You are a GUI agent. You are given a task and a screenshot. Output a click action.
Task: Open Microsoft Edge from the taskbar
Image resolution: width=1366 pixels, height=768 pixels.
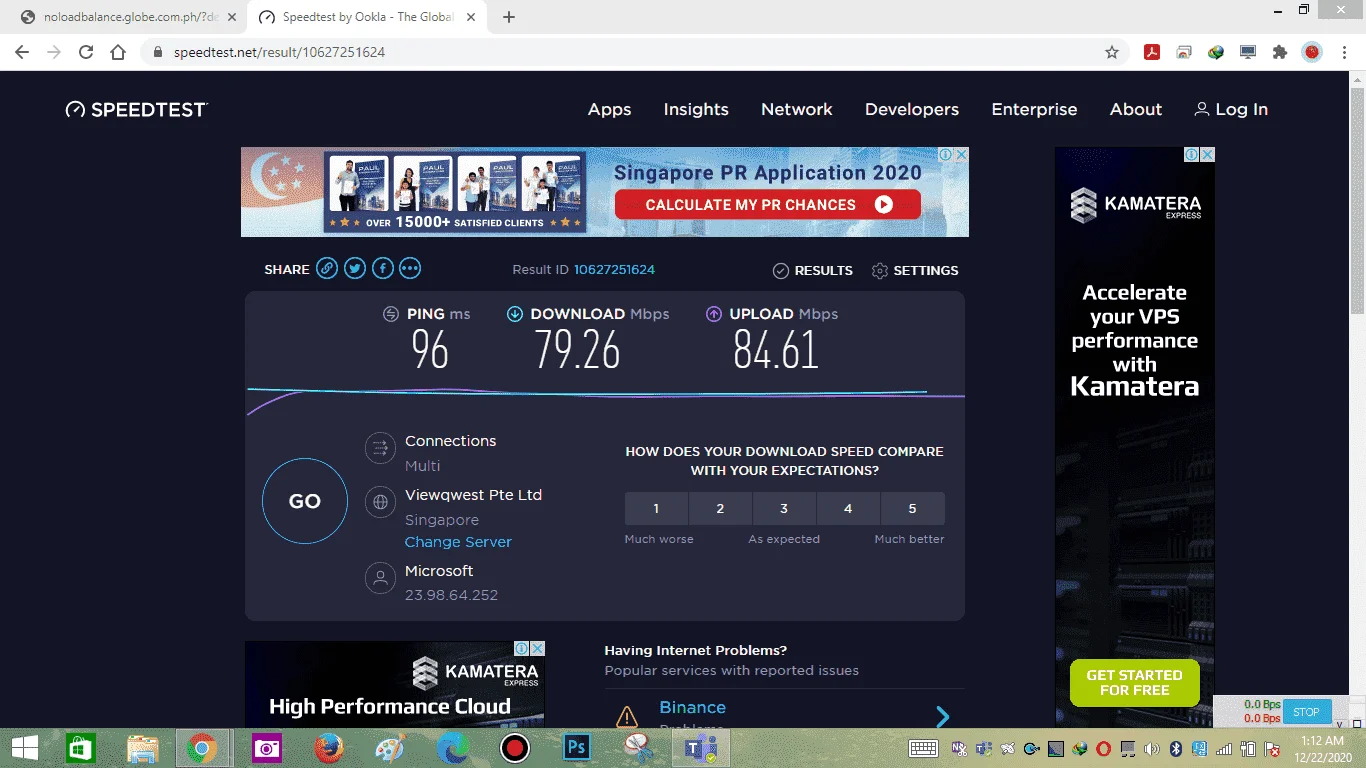pyautogui.click(x=452, y=748)
